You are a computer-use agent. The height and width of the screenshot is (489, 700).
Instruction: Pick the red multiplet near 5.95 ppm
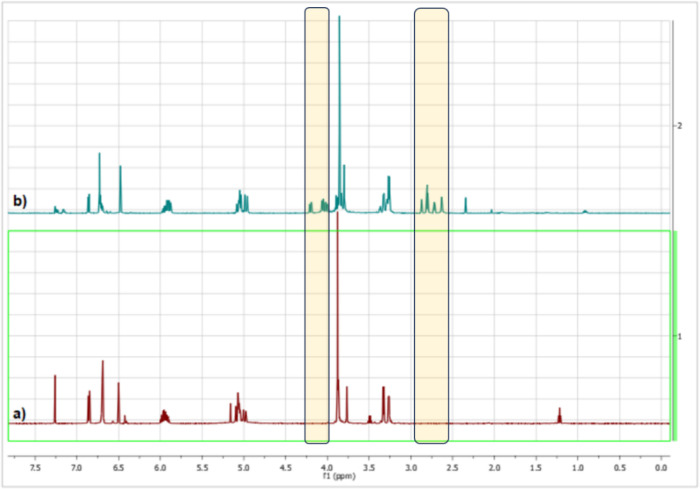164,417
